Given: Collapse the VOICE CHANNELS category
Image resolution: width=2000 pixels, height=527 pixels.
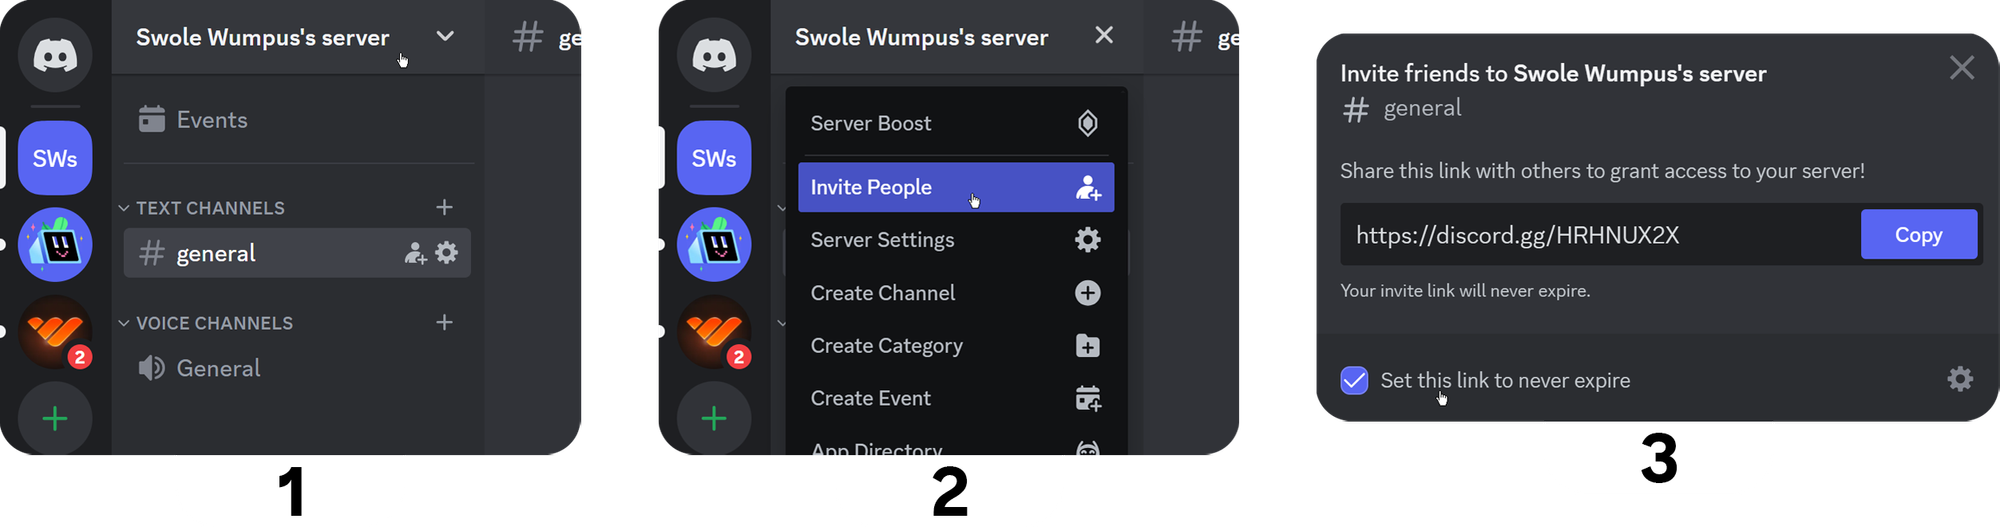Looking at the screenshot, I should tap(125, 323).
